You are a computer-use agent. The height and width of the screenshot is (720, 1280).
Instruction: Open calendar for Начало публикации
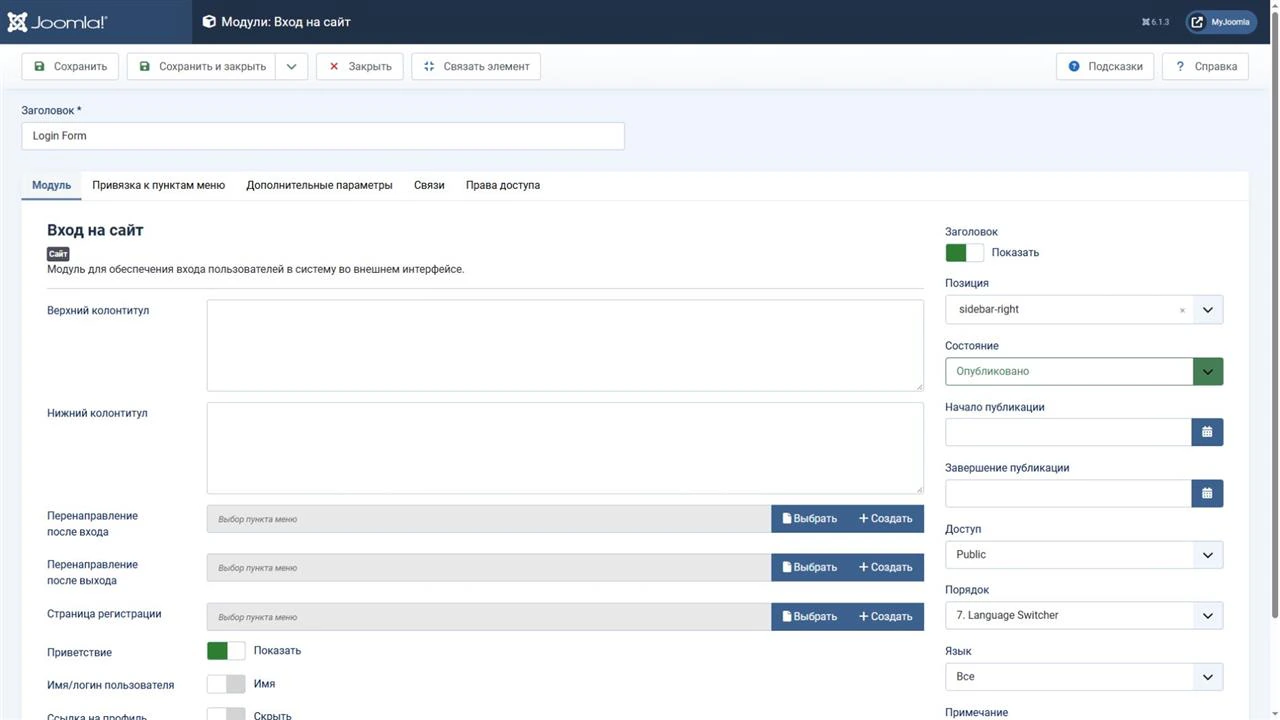pos(1207,432)
